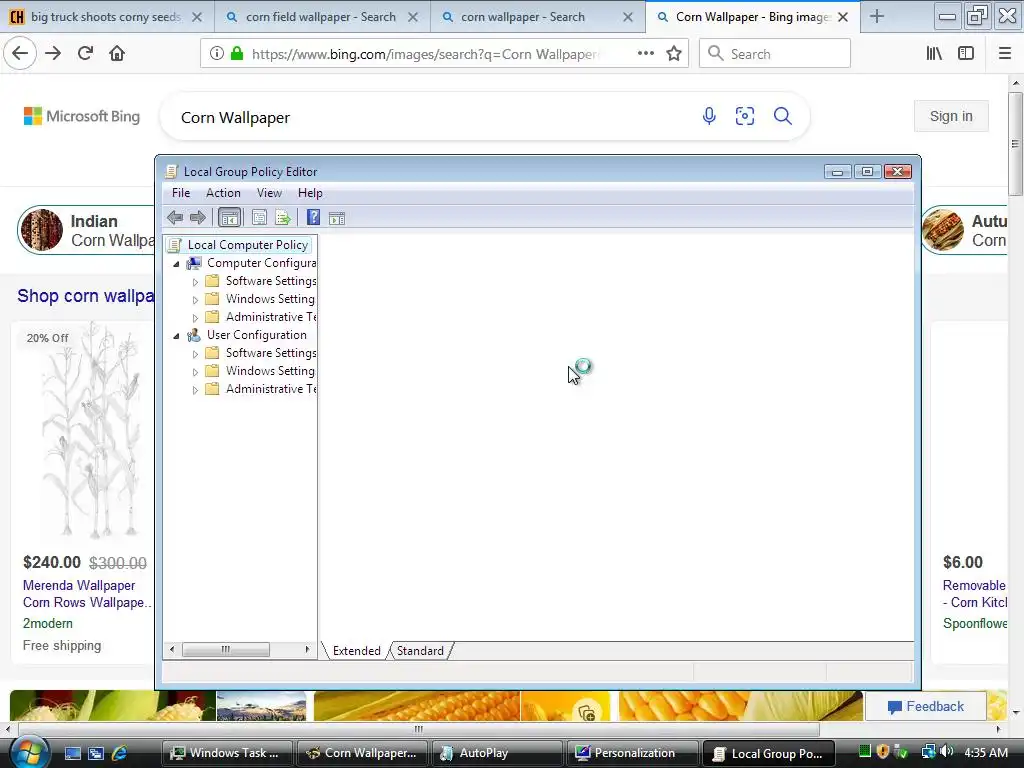Expand Administrative Templates under Computer Configuration

pyautogui.click(x=195, y=318)
